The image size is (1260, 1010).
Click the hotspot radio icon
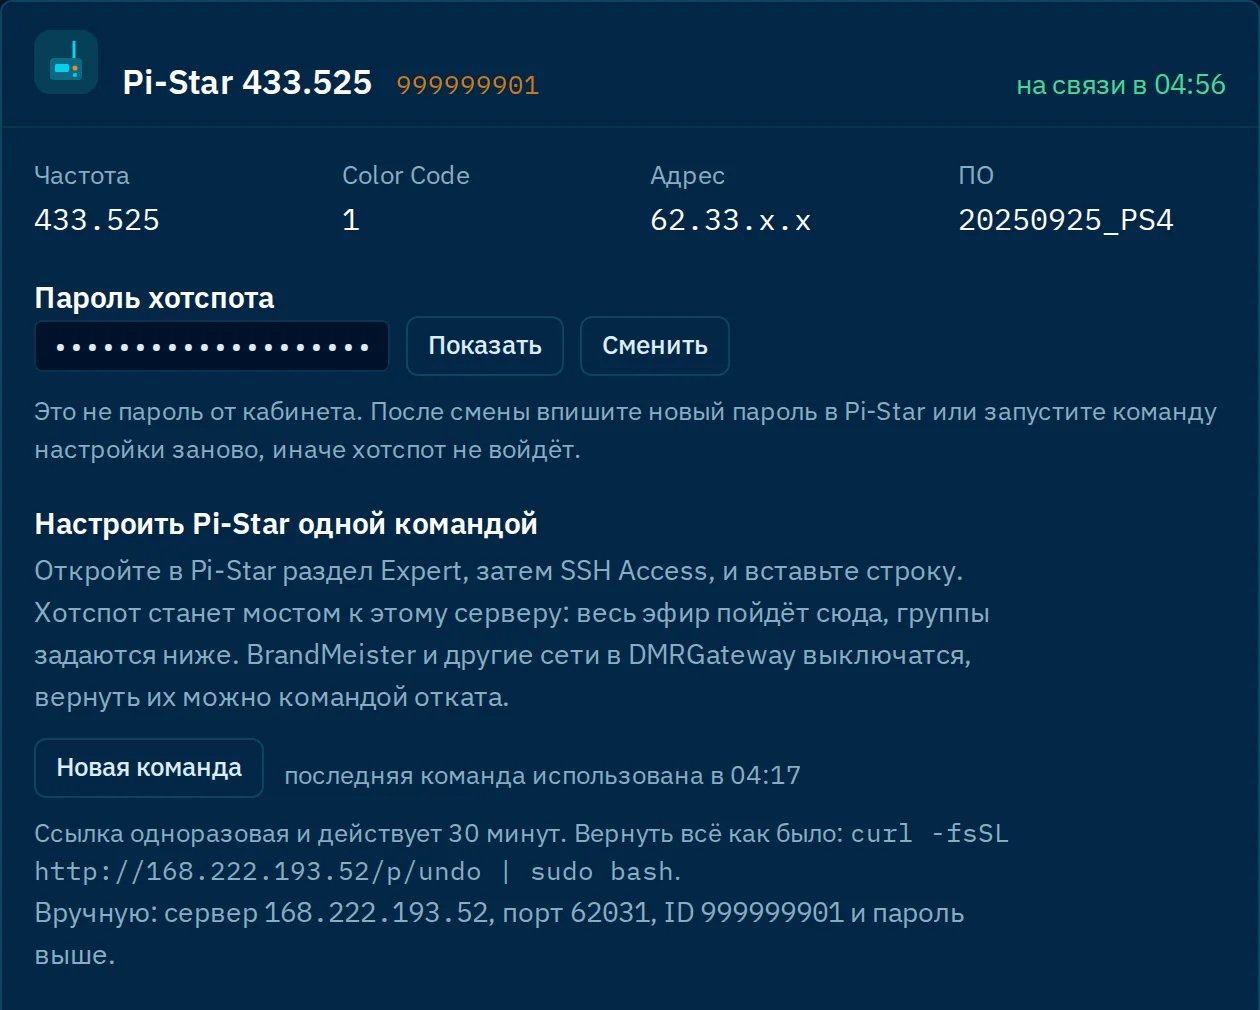[66, 62]
